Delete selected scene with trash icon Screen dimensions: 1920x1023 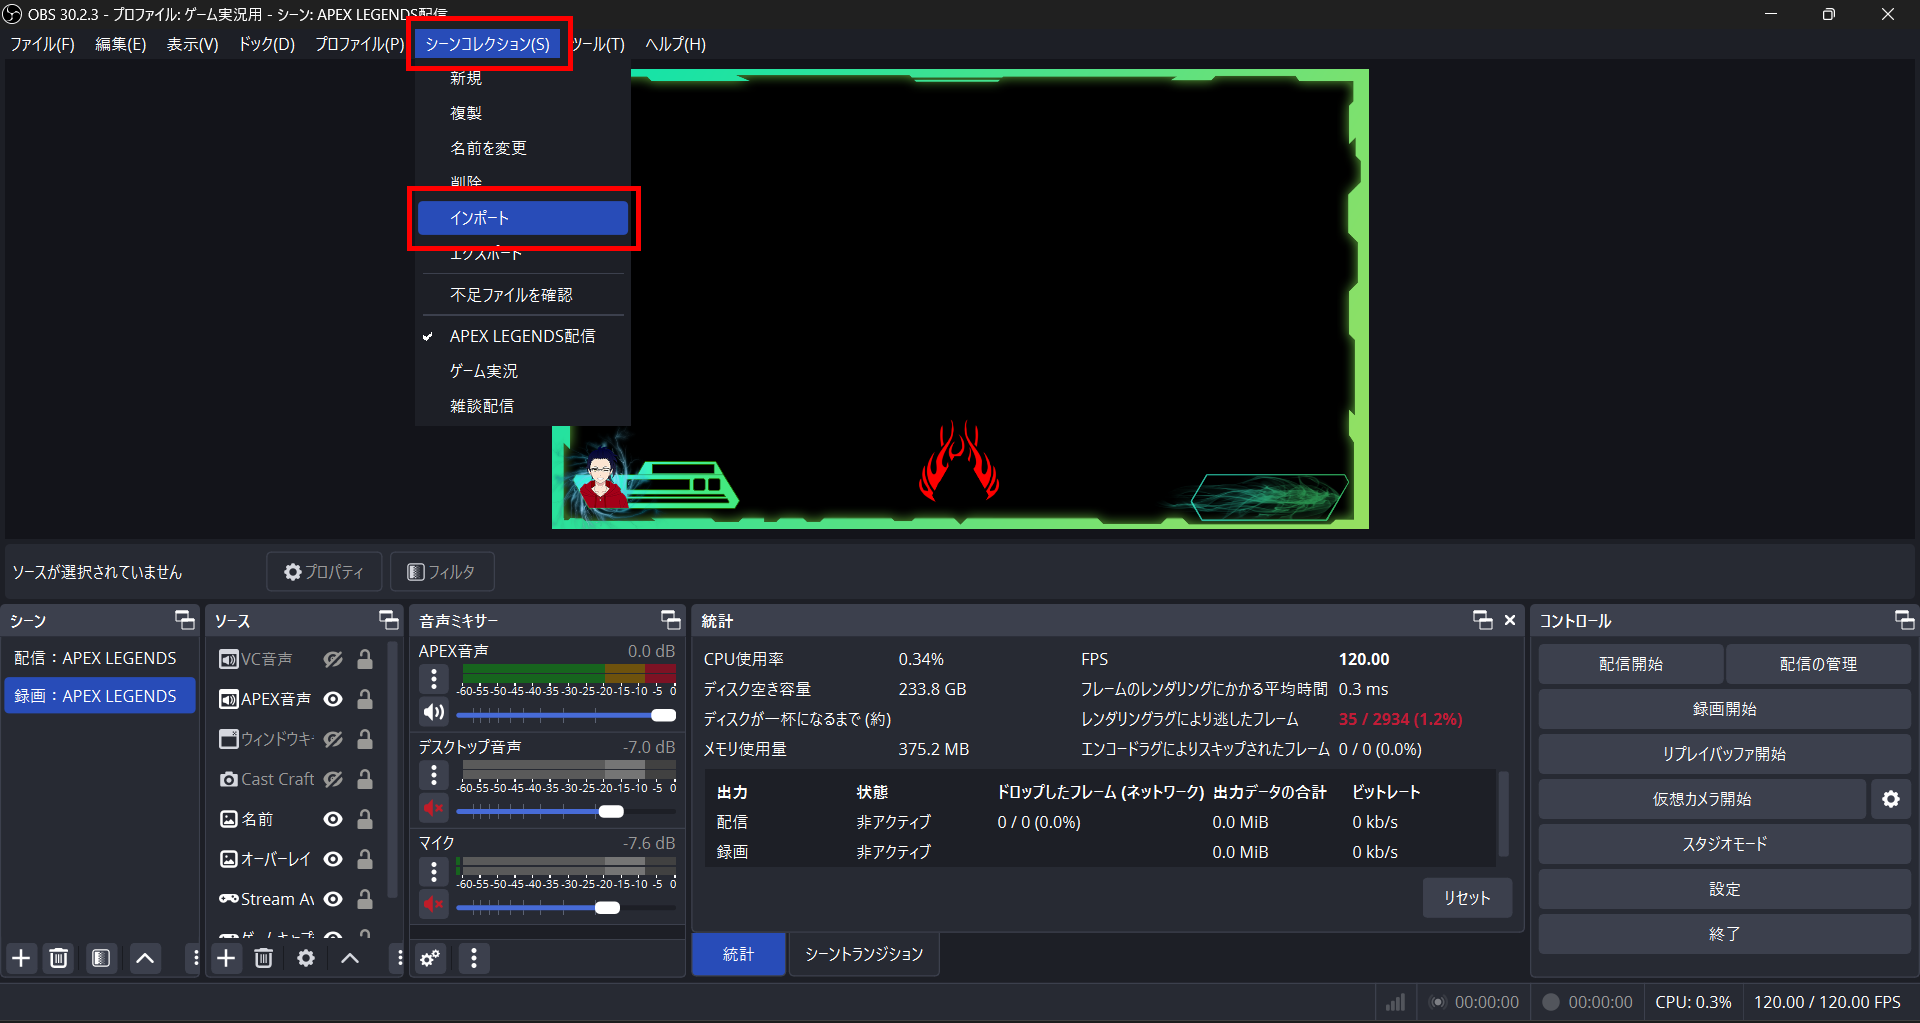click(59, 958)
